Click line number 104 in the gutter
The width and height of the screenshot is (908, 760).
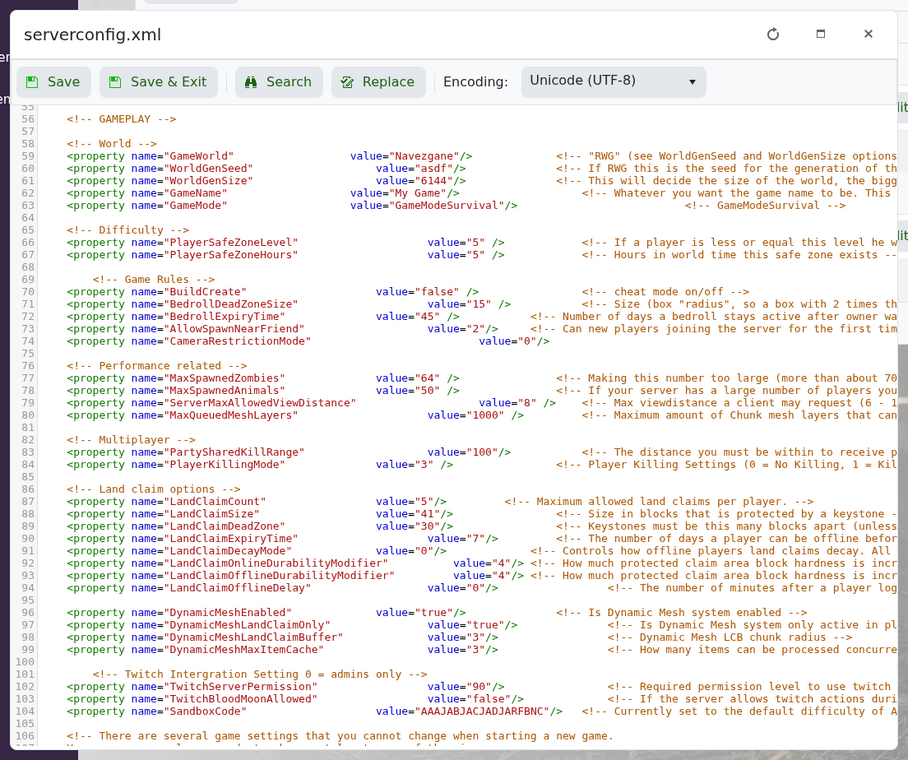(25, 711)
